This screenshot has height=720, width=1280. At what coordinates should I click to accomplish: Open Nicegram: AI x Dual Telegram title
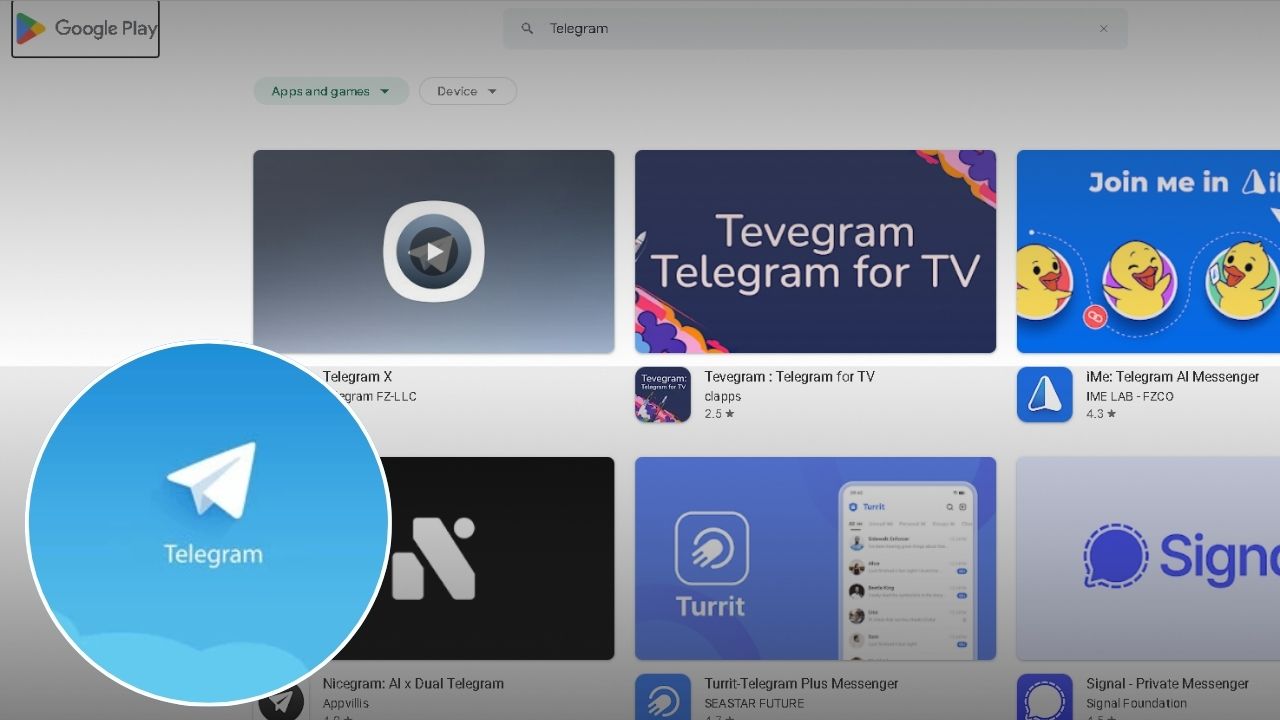tap(413, 684)
